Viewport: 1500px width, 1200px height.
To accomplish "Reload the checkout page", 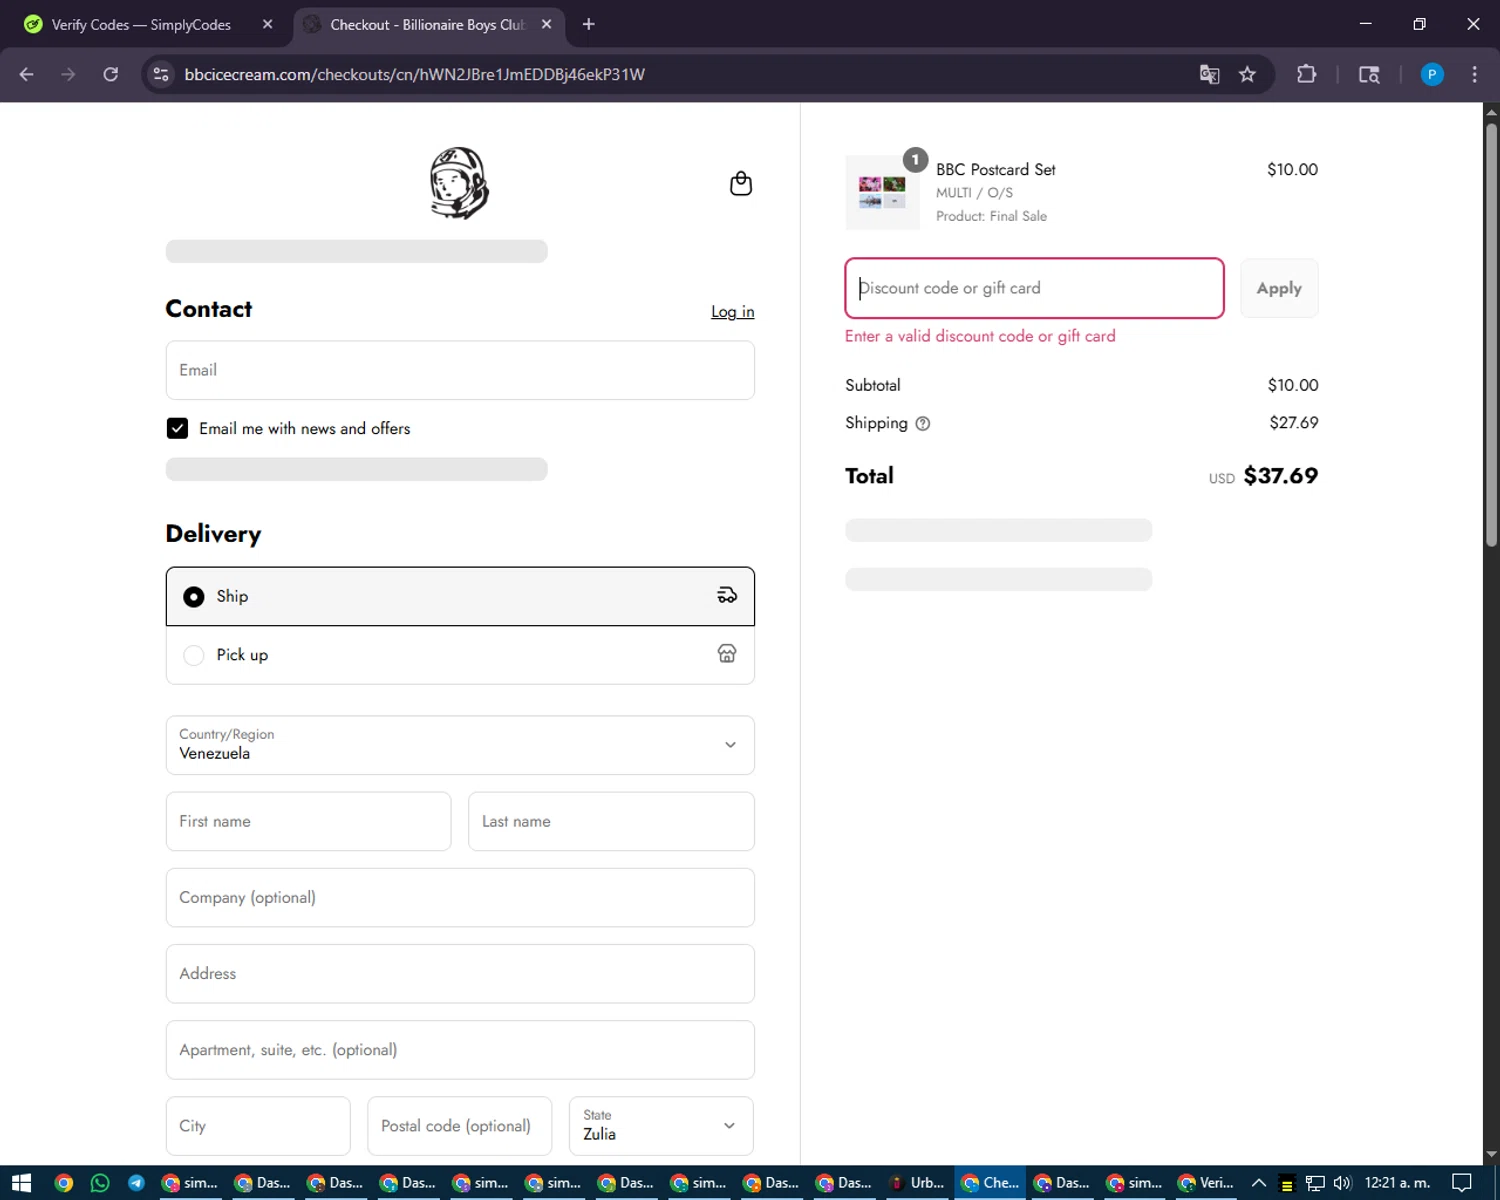I will coord(111,74).
